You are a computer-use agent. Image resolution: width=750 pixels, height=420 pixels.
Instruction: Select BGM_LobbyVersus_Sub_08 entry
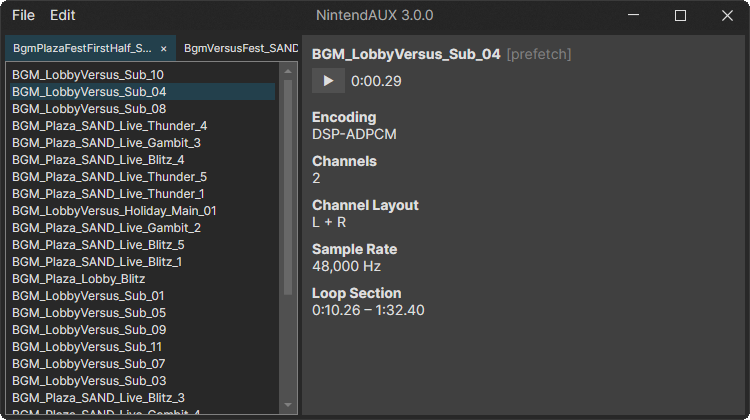click(143, 109)
